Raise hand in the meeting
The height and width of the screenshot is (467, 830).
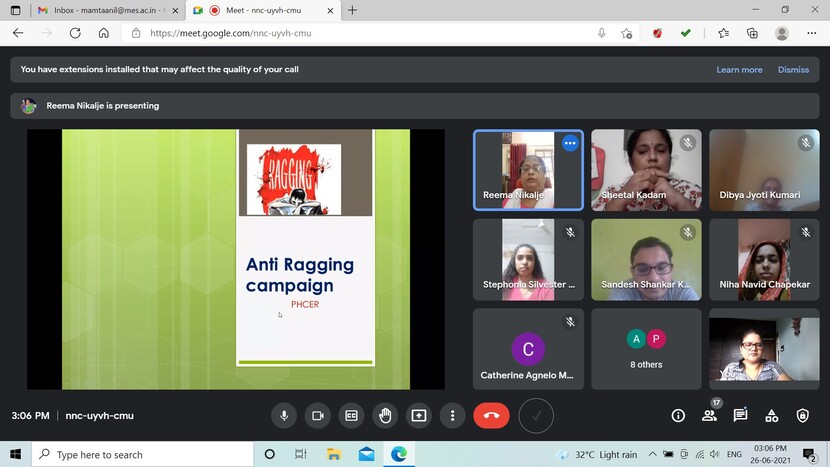385,415
